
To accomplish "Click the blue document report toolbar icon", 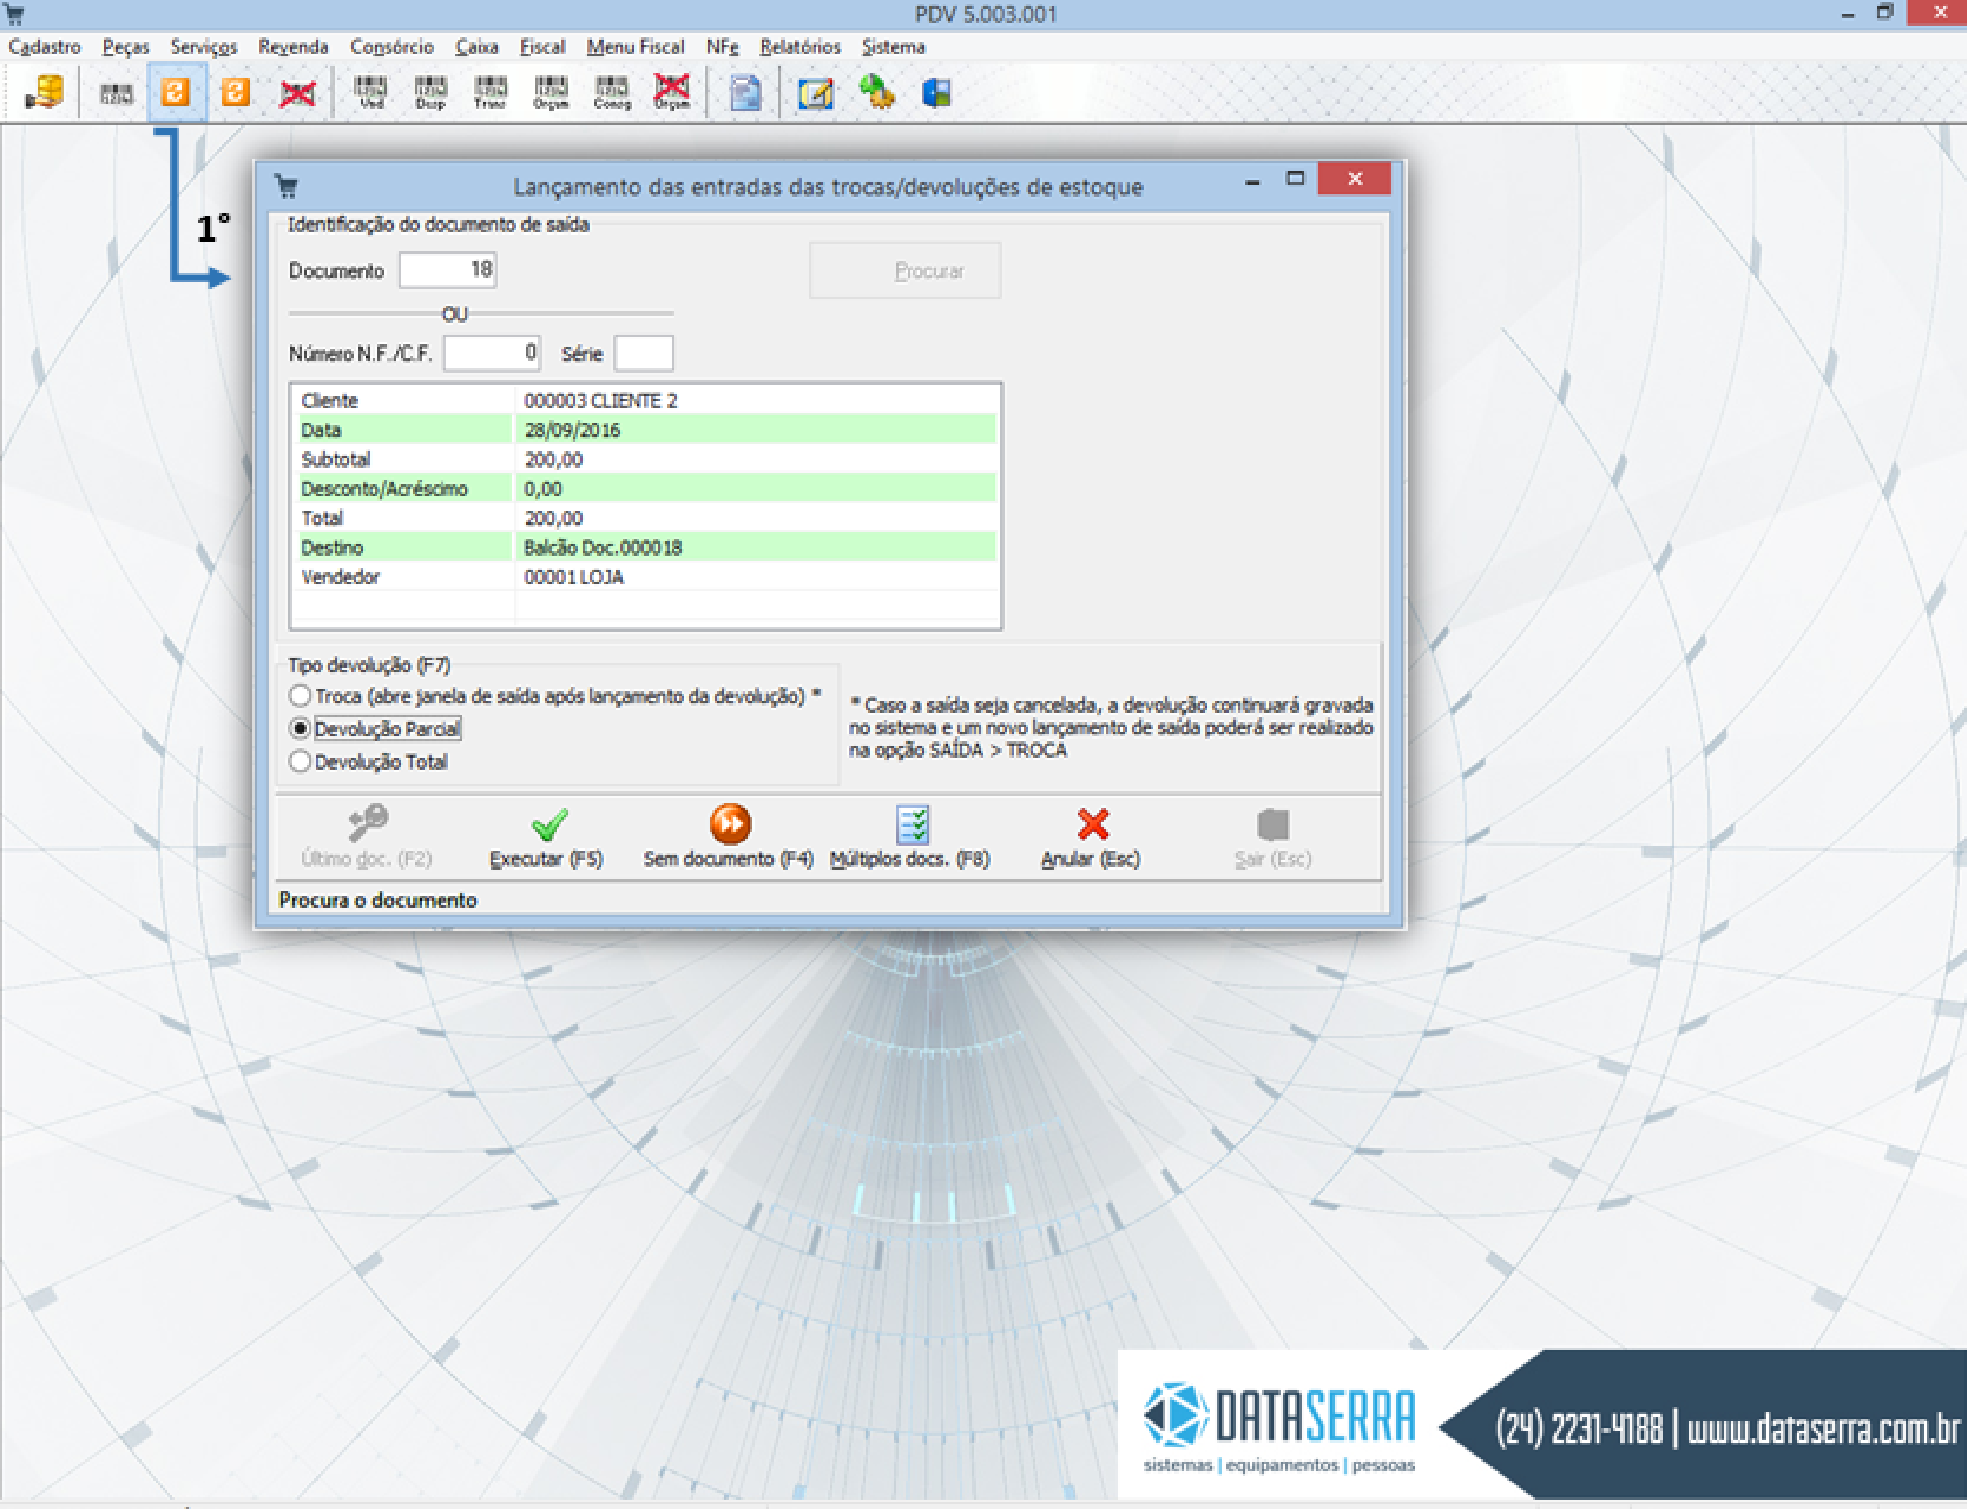I will point(745,93).
